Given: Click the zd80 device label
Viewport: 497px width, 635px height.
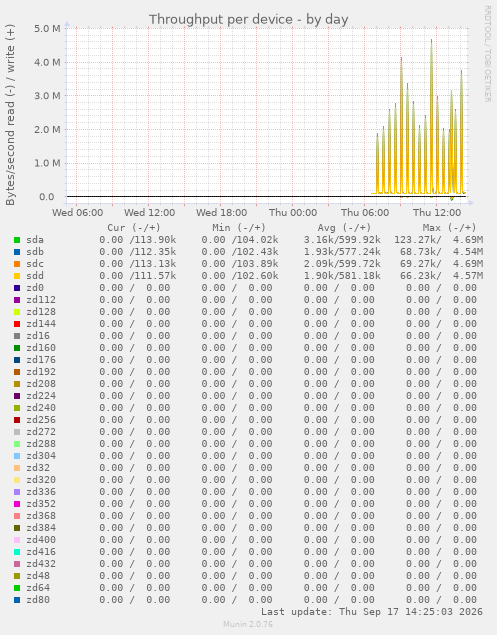Looking at the screenshot, I should click(38, 600).
